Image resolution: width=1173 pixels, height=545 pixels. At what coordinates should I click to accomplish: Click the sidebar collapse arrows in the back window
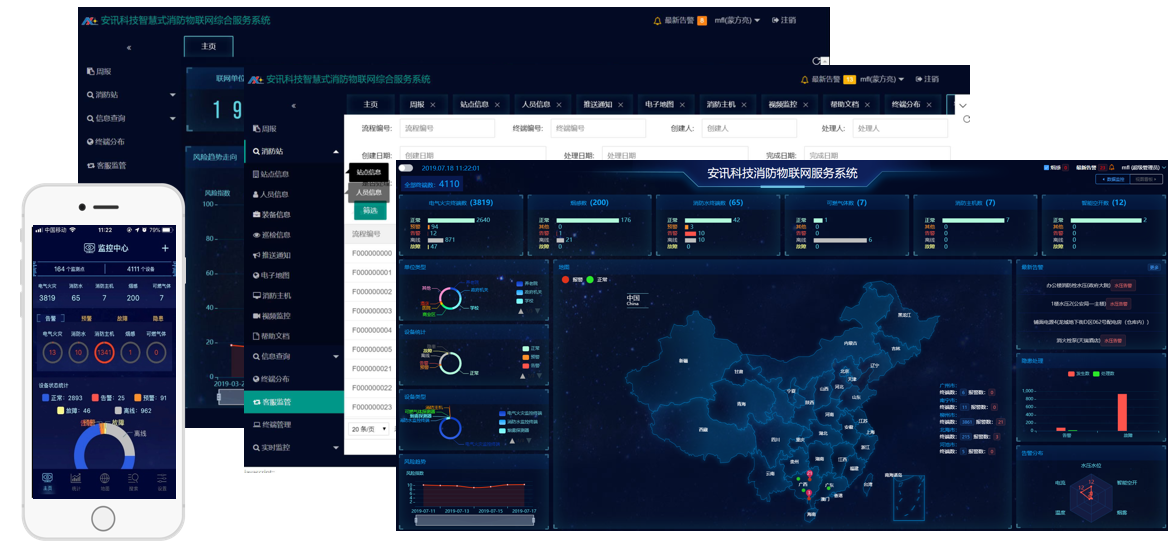(129, 47)
